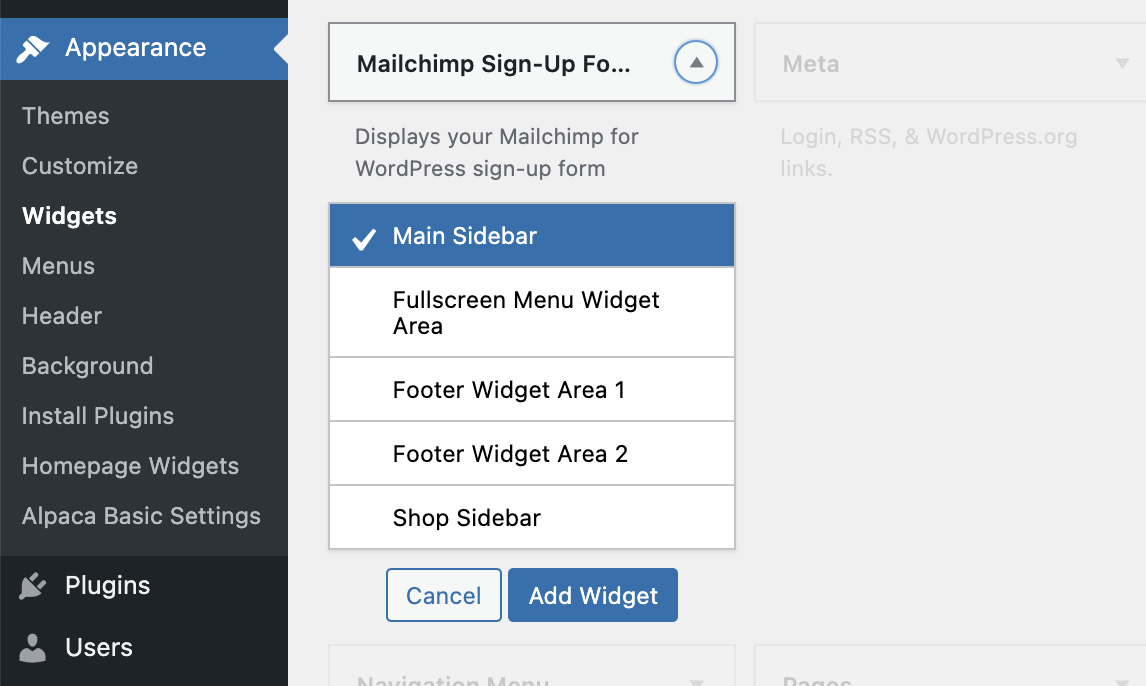
Task: Click the Users person icon
Action: [x=30, y=647]
